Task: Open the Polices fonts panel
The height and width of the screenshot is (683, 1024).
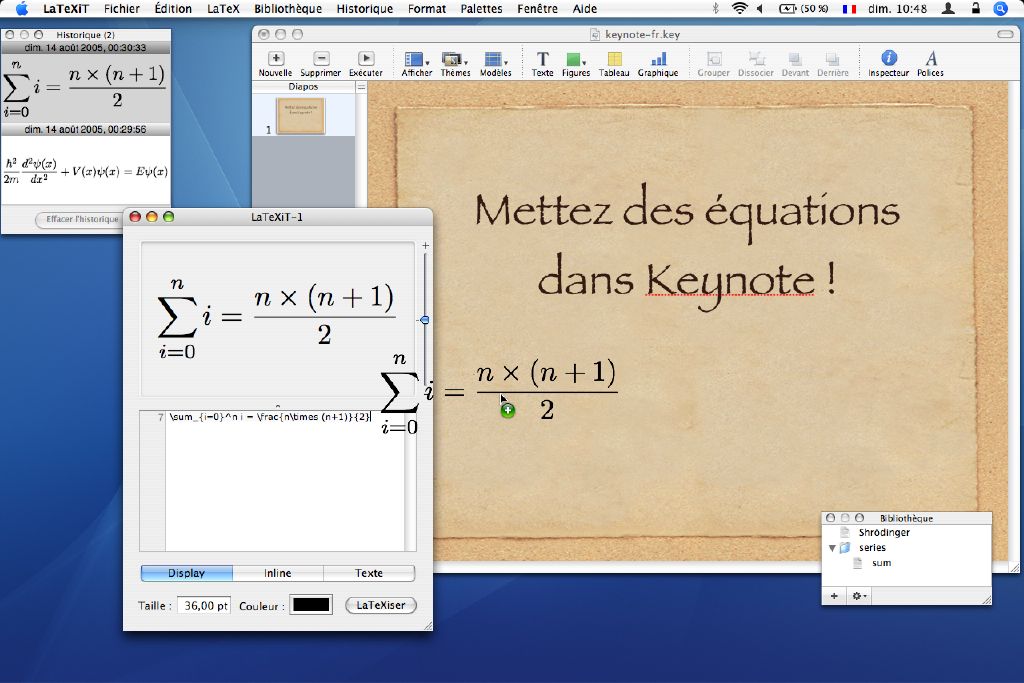Action: [x=931, y=58]
